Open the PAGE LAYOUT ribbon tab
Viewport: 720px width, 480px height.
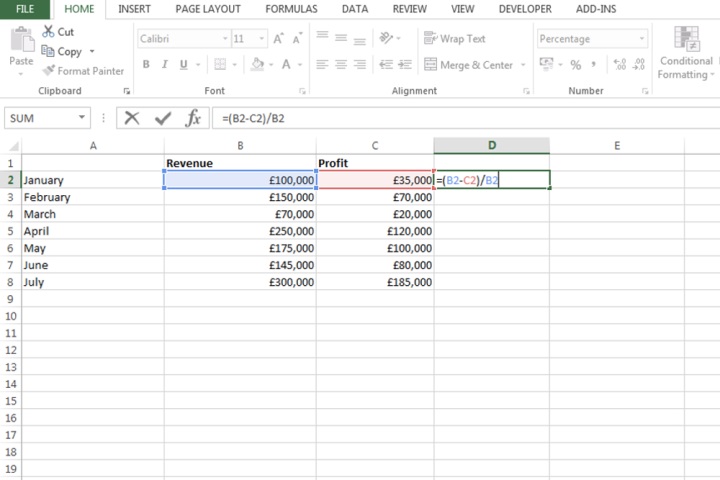pos(208,9)
